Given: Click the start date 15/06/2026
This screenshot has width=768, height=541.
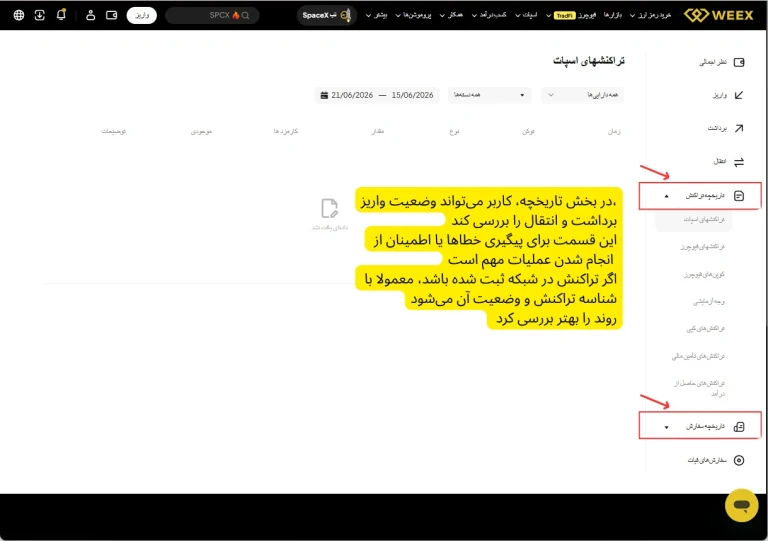Looking at the screenshot, I should pos(412,95).
